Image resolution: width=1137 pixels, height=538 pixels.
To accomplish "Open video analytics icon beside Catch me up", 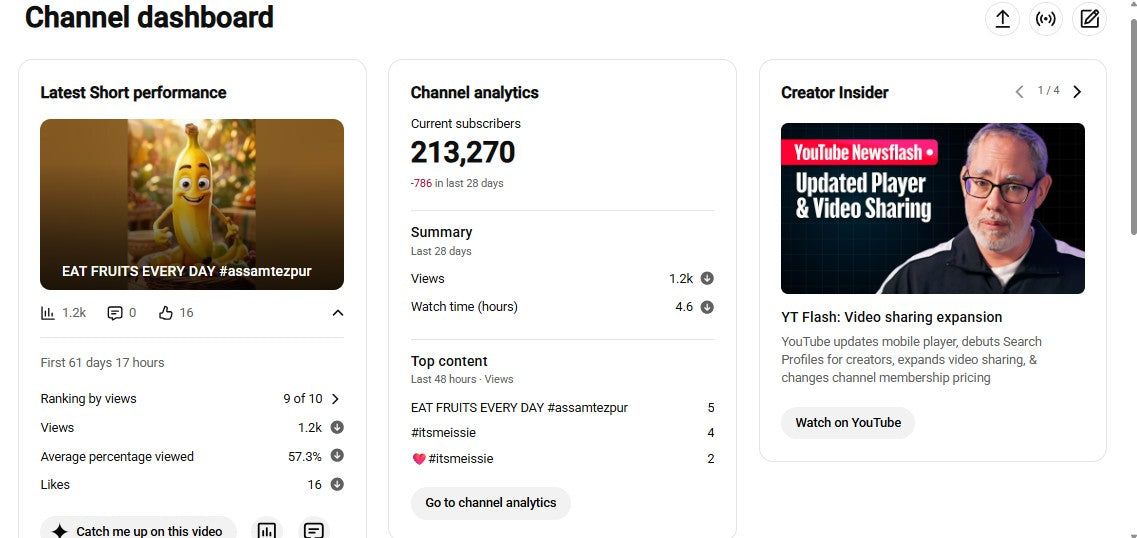I will click(x=266, y=531).
